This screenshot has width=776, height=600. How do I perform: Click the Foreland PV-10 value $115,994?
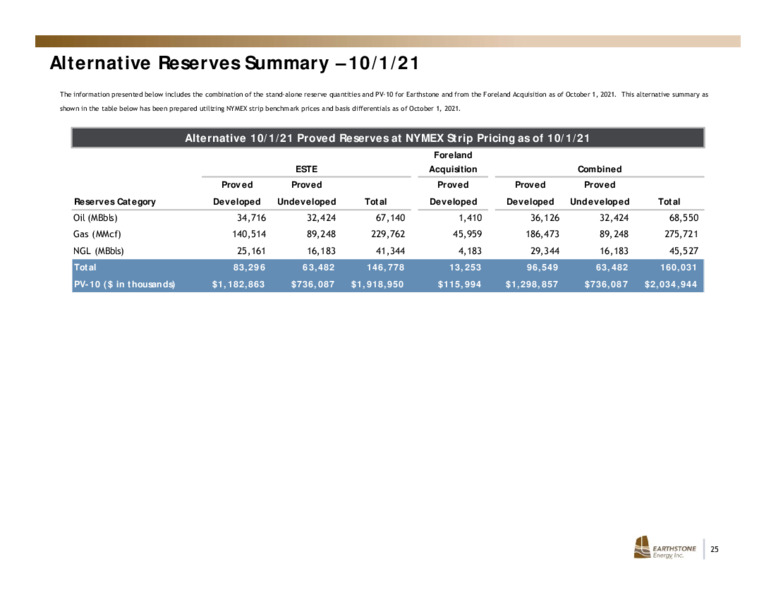459,284
